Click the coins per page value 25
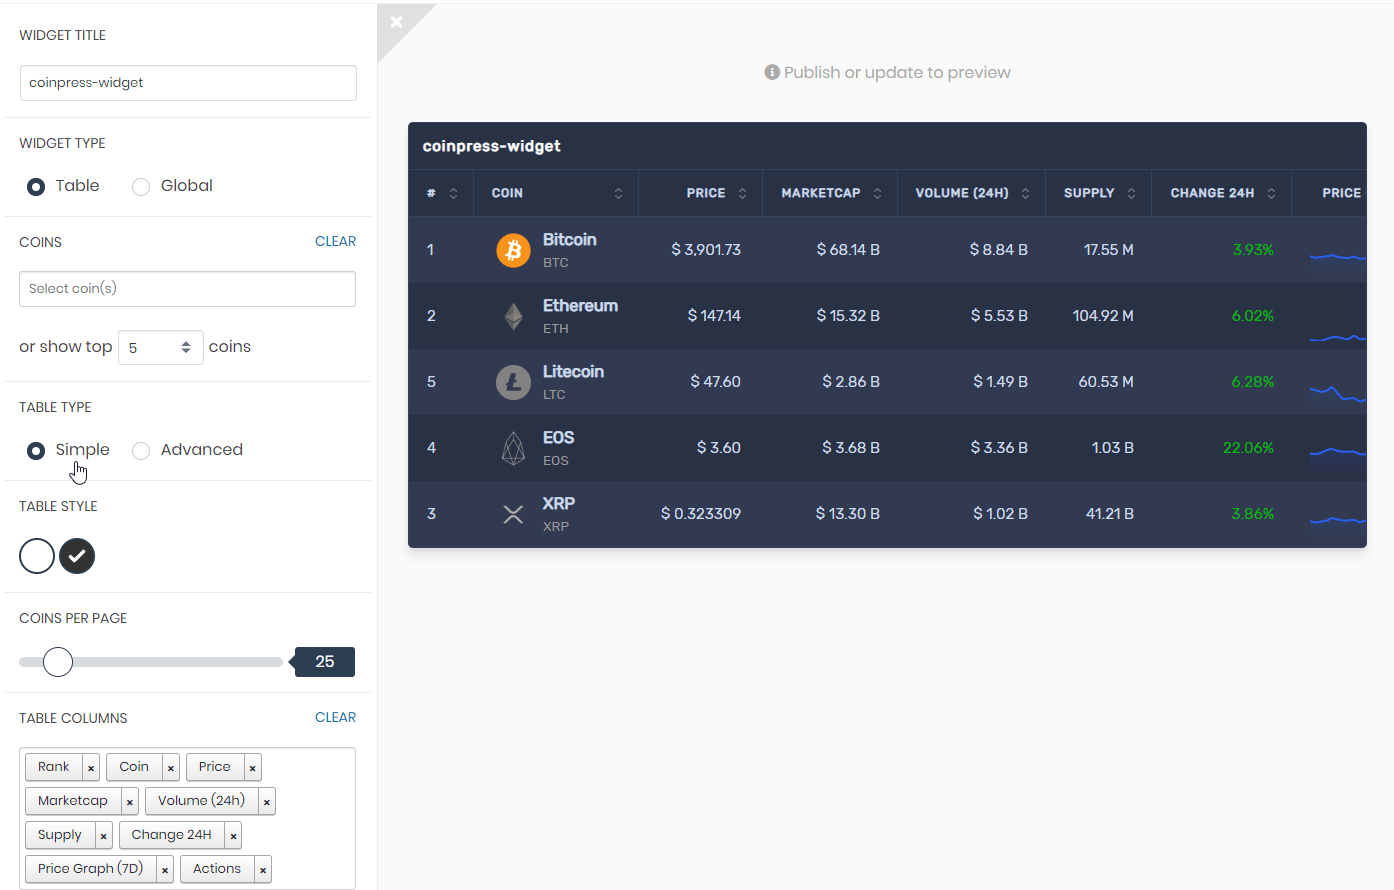Image resolution: width=1394 pixels, height=890 pixels. pyautogui.click(x=324, y=662)
